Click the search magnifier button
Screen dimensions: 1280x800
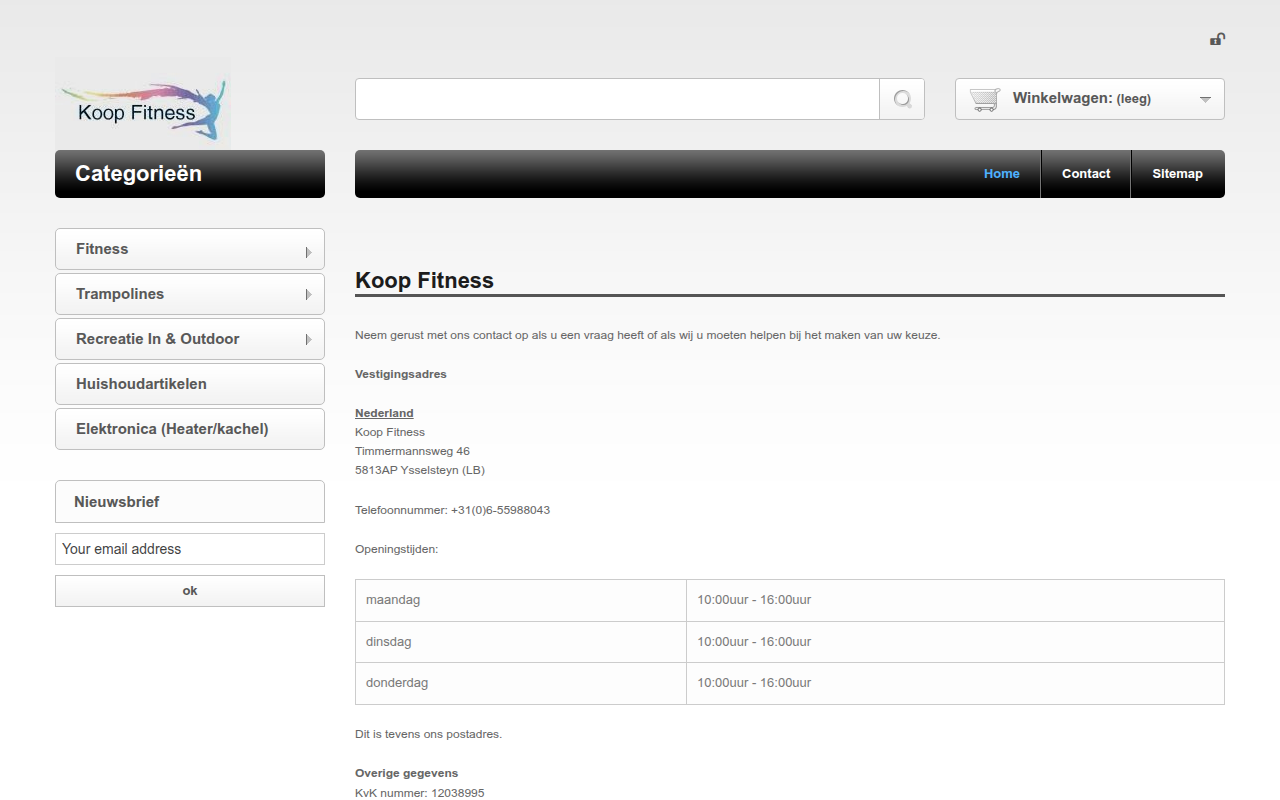[902, 99]
